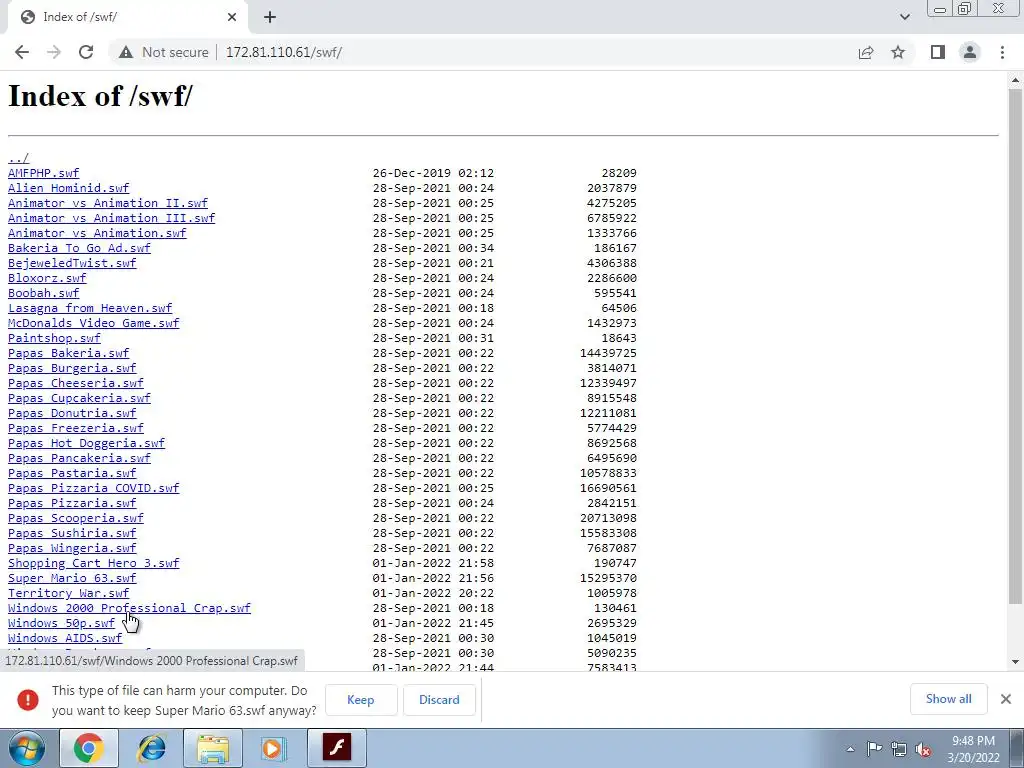Open the profile avatar icon

point(970,52)
